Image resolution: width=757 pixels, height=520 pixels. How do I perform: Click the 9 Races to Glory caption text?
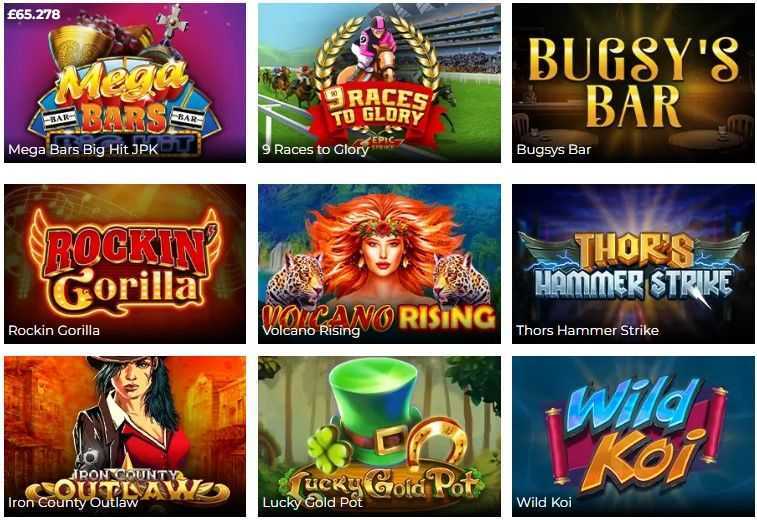[x=316, y=150]
